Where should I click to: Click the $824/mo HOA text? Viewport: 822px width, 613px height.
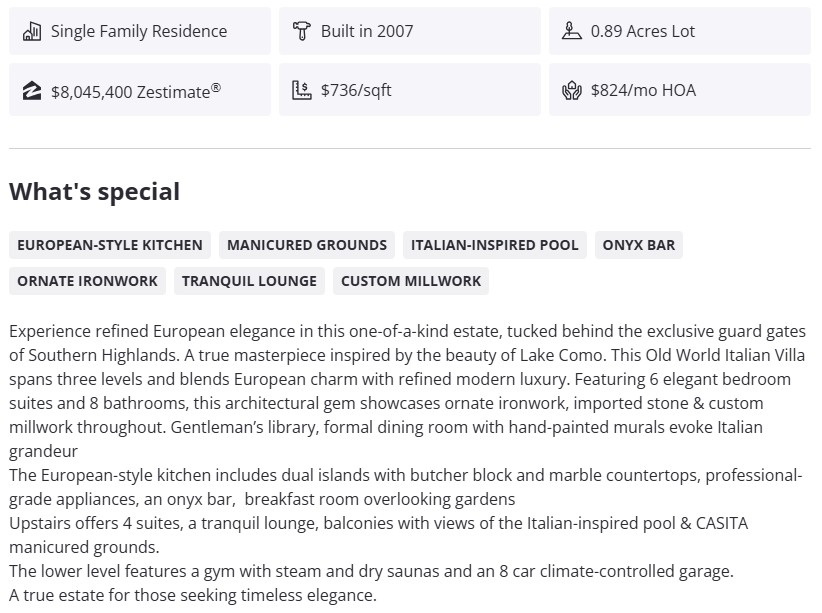coord(643,91)
